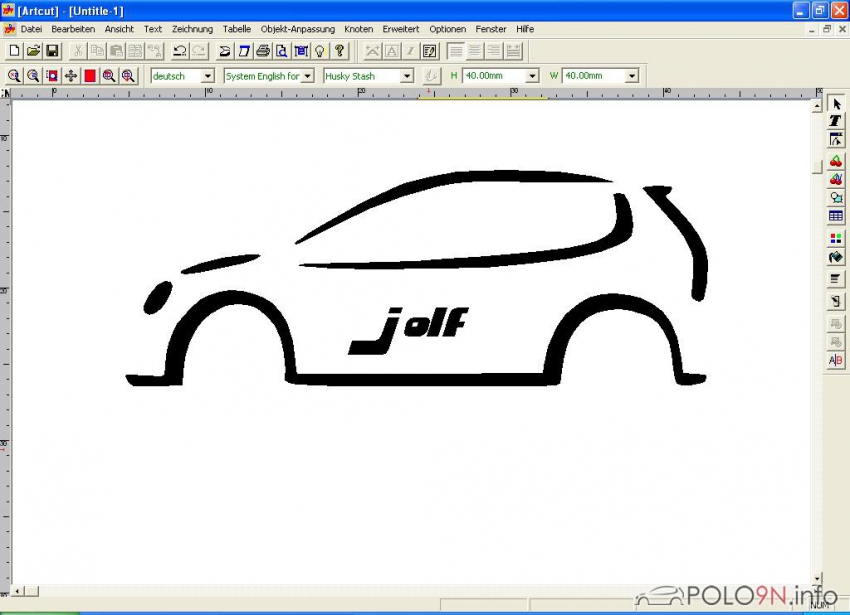Click the undo arrow icon

[x=179, y=51]
